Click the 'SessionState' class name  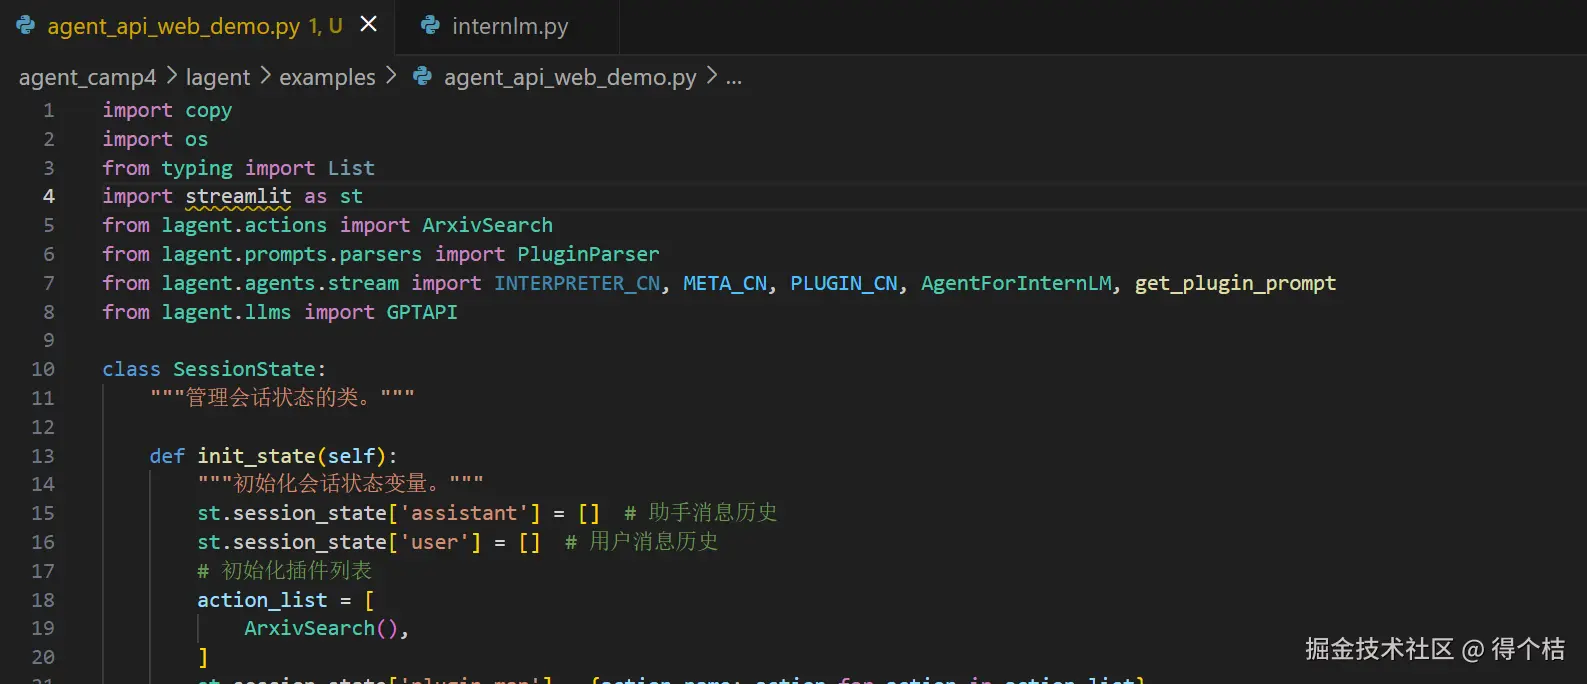(x=244, y=369)
